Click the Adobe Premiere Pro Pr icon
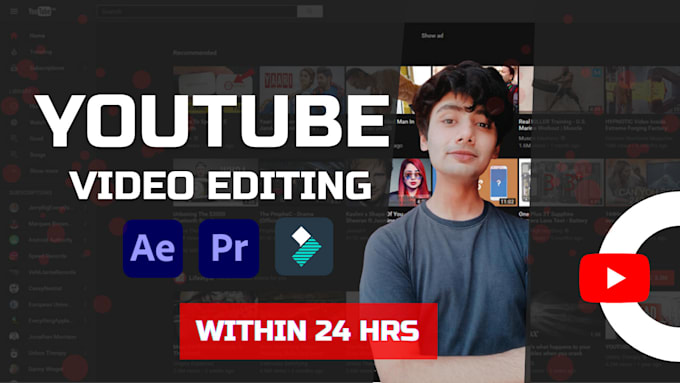This screenshot has height=383, width=680. coord(229,249)
